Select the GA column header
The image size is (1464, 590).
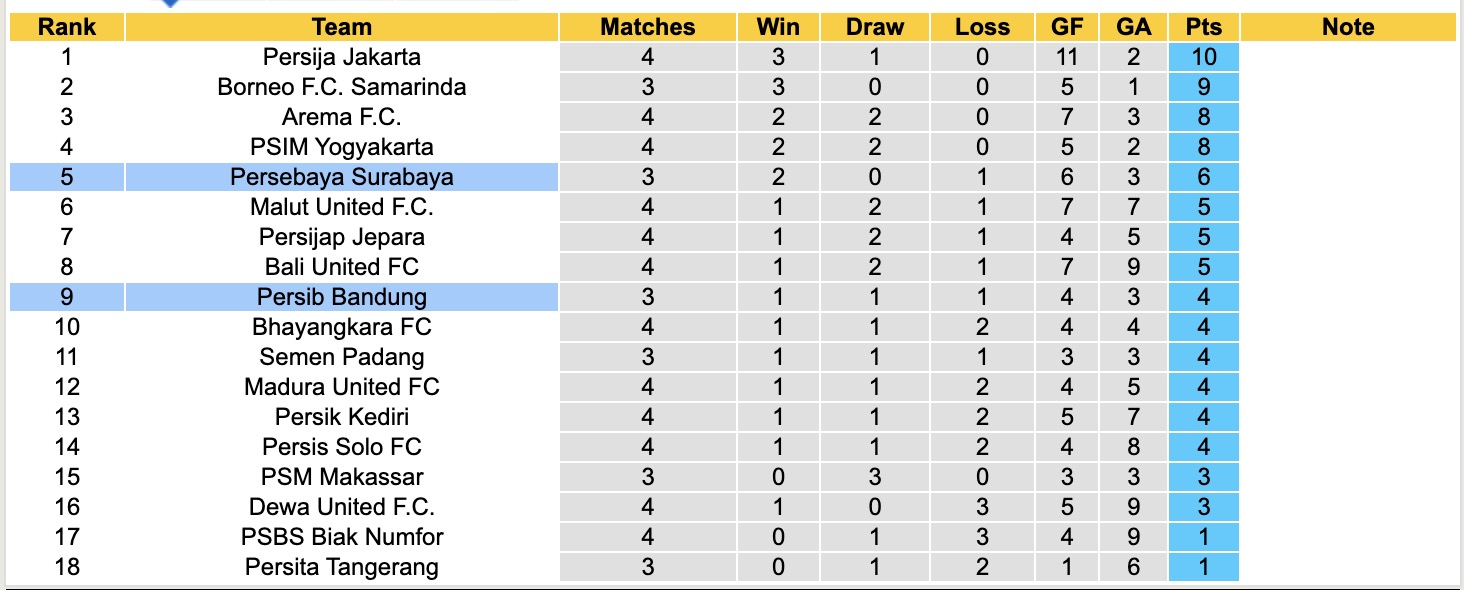click(1134, 27)
